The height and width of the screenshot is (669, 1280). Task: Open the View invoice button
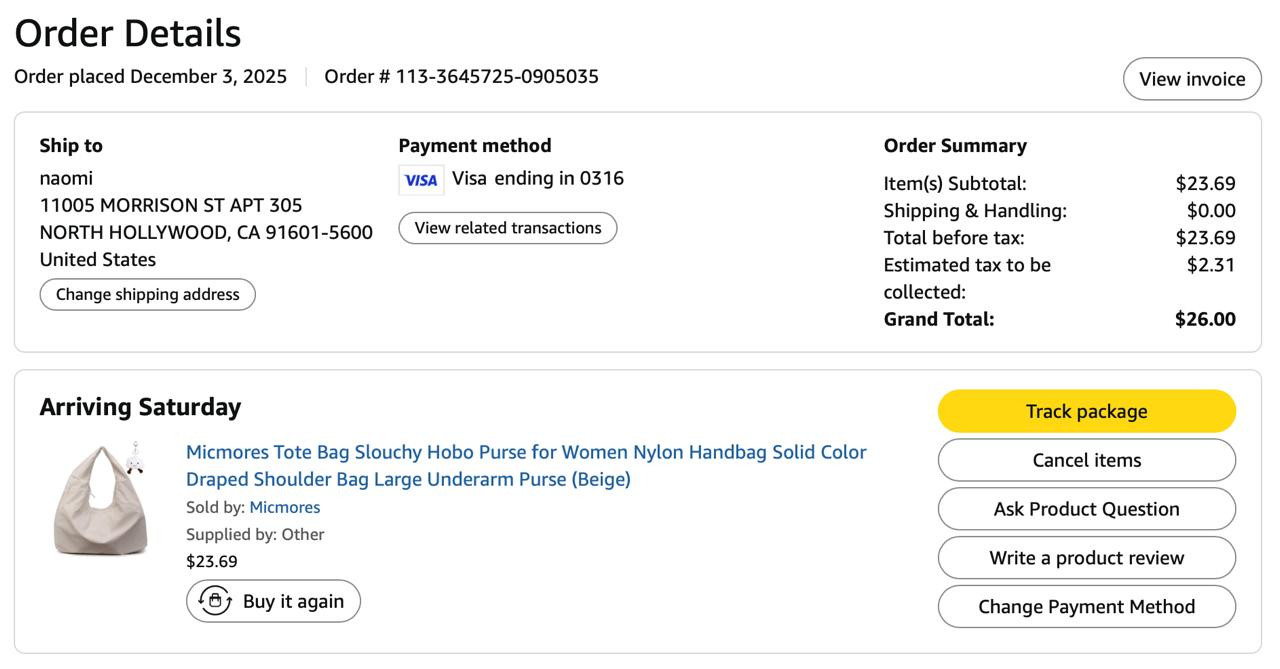click(1192, 79)
